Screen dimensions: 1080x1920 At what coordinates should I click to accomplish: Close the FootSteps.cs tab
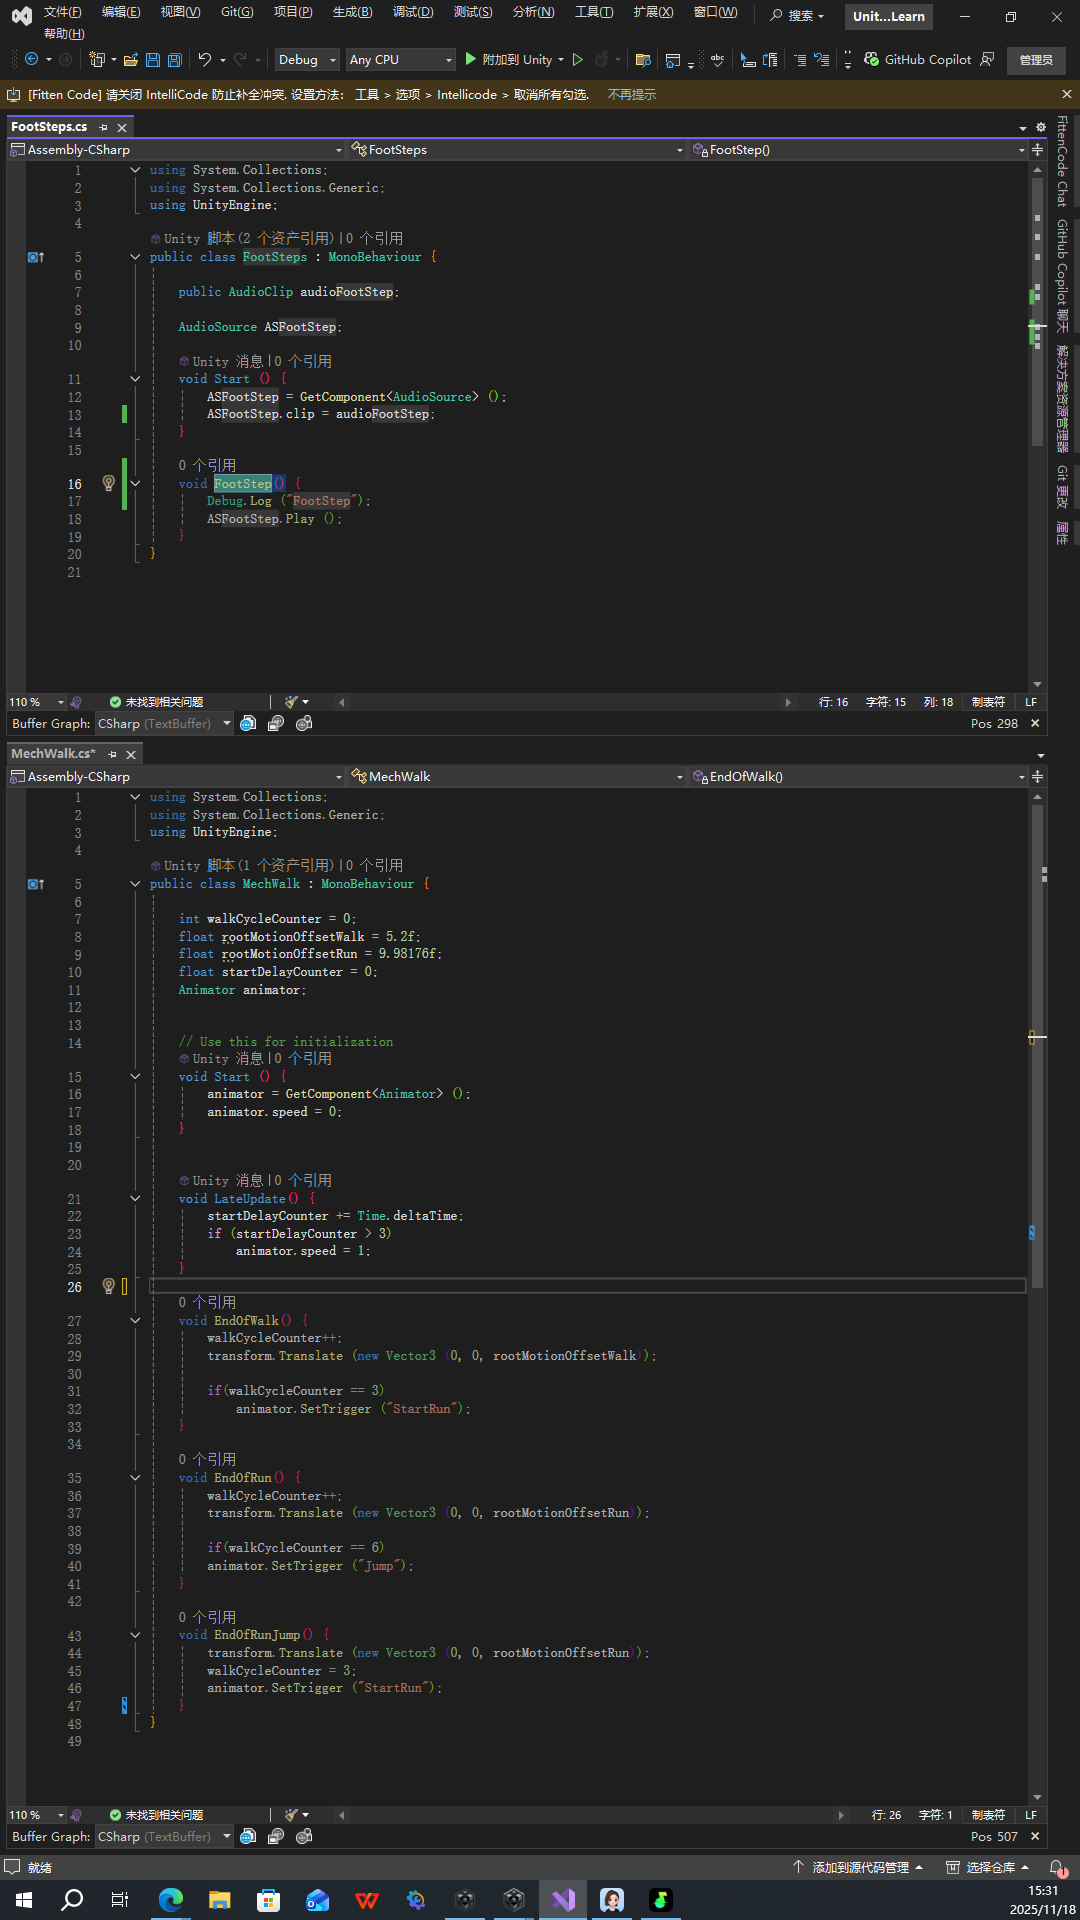[122, 127]
